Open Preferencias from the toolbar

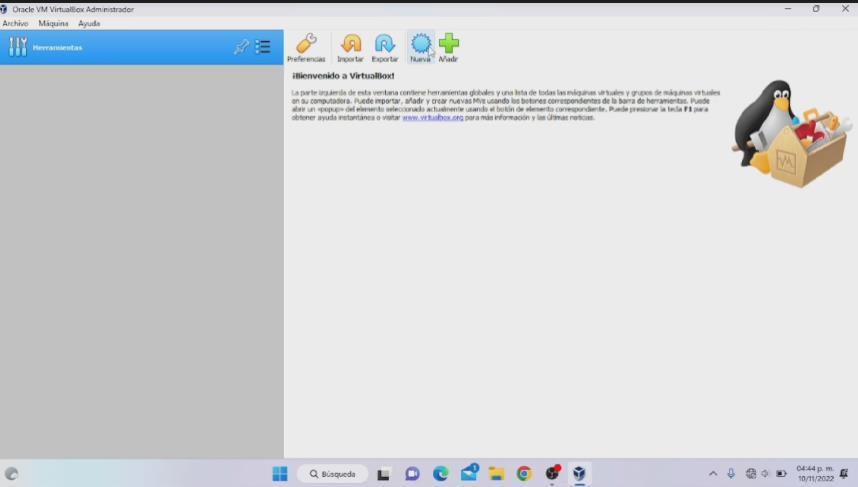[x=306, y=47]
